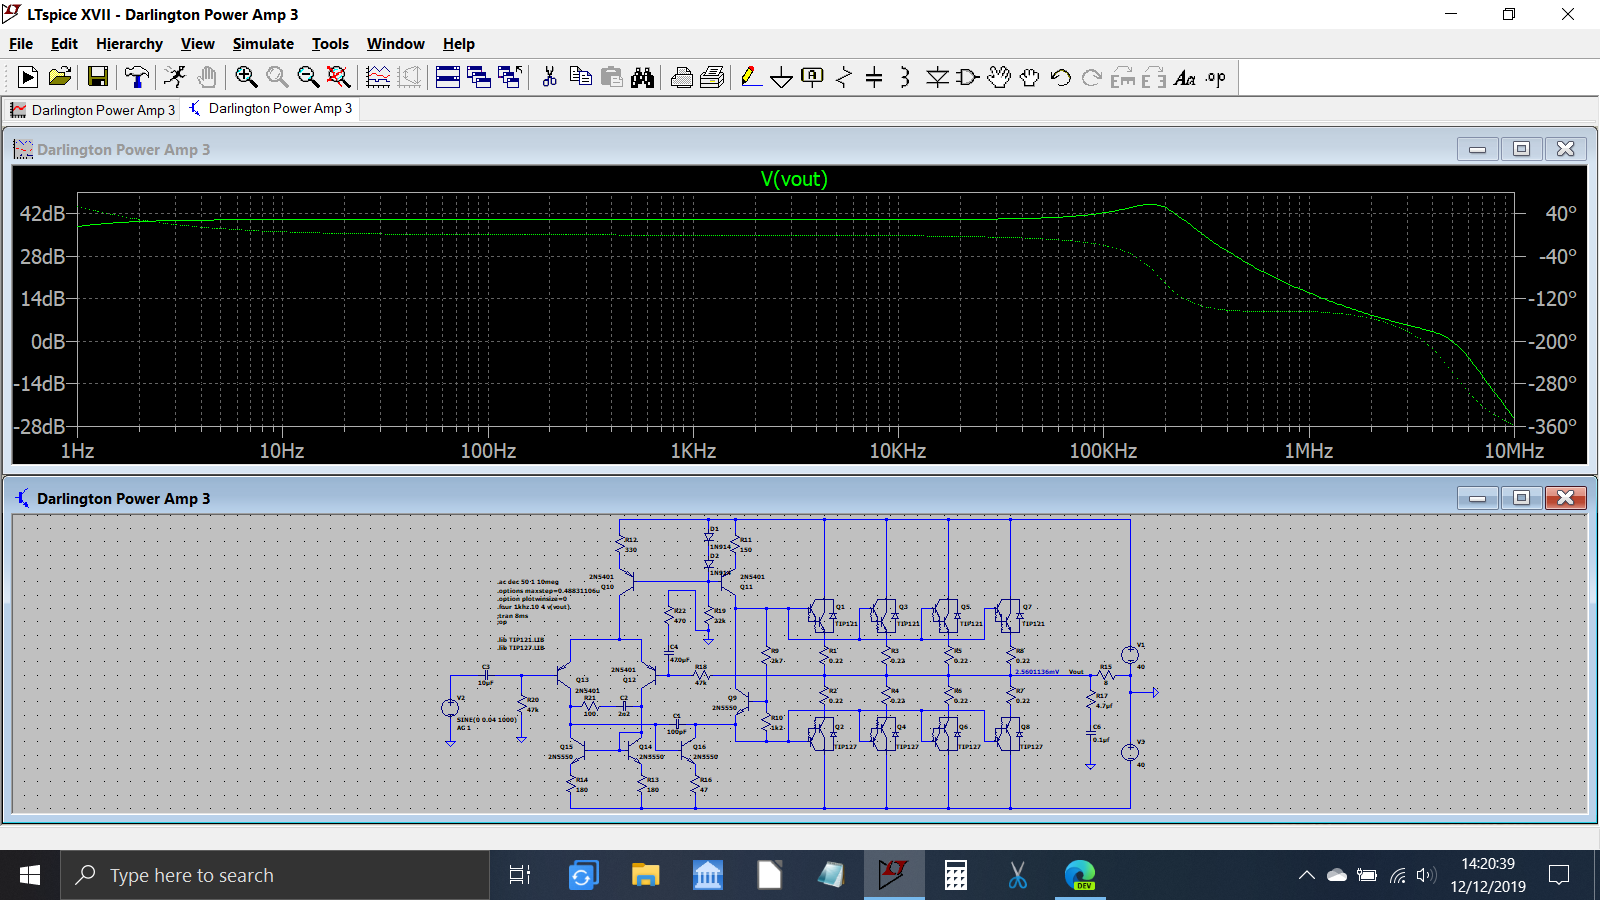Click the Cascade windows icon

pos(479,77)
